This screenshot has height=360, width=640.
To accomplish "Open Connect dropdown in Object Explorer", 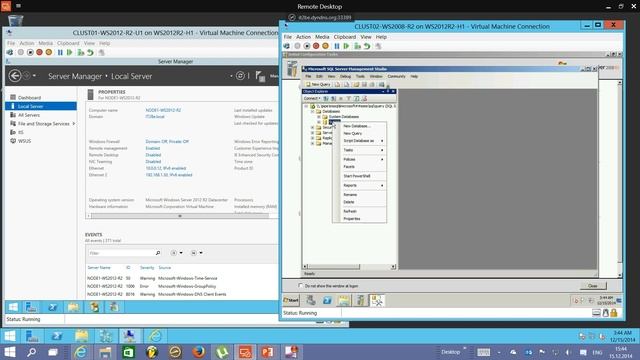I will [x=312, y=98].
